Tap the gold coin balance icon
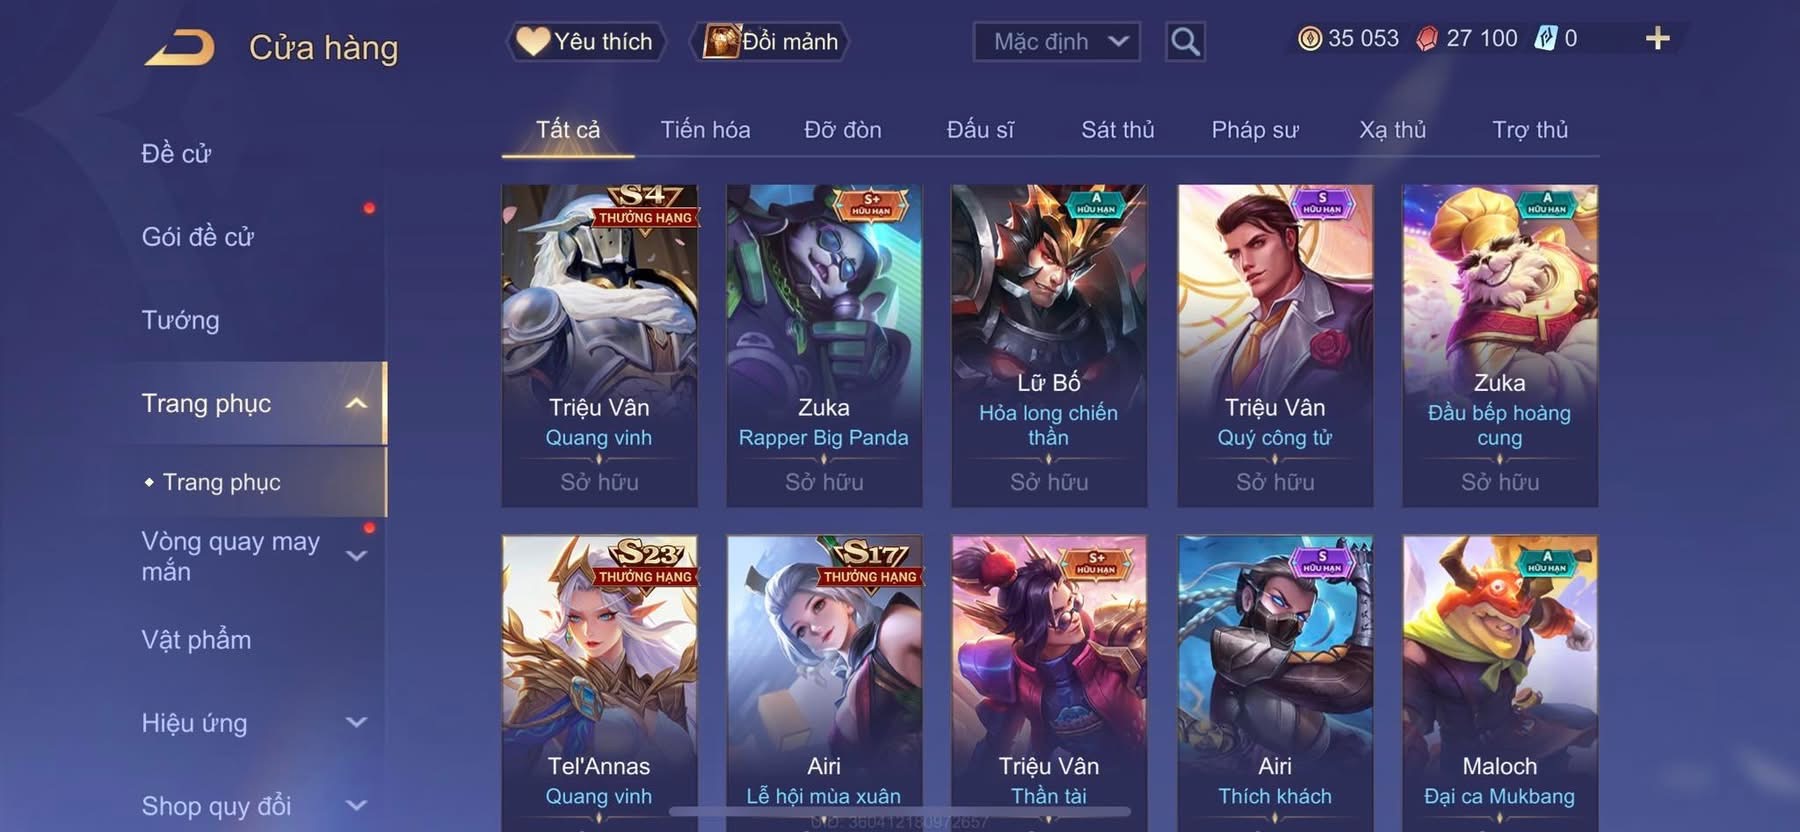Viewport: 1800px width, 832px height. coord(1309,39)
